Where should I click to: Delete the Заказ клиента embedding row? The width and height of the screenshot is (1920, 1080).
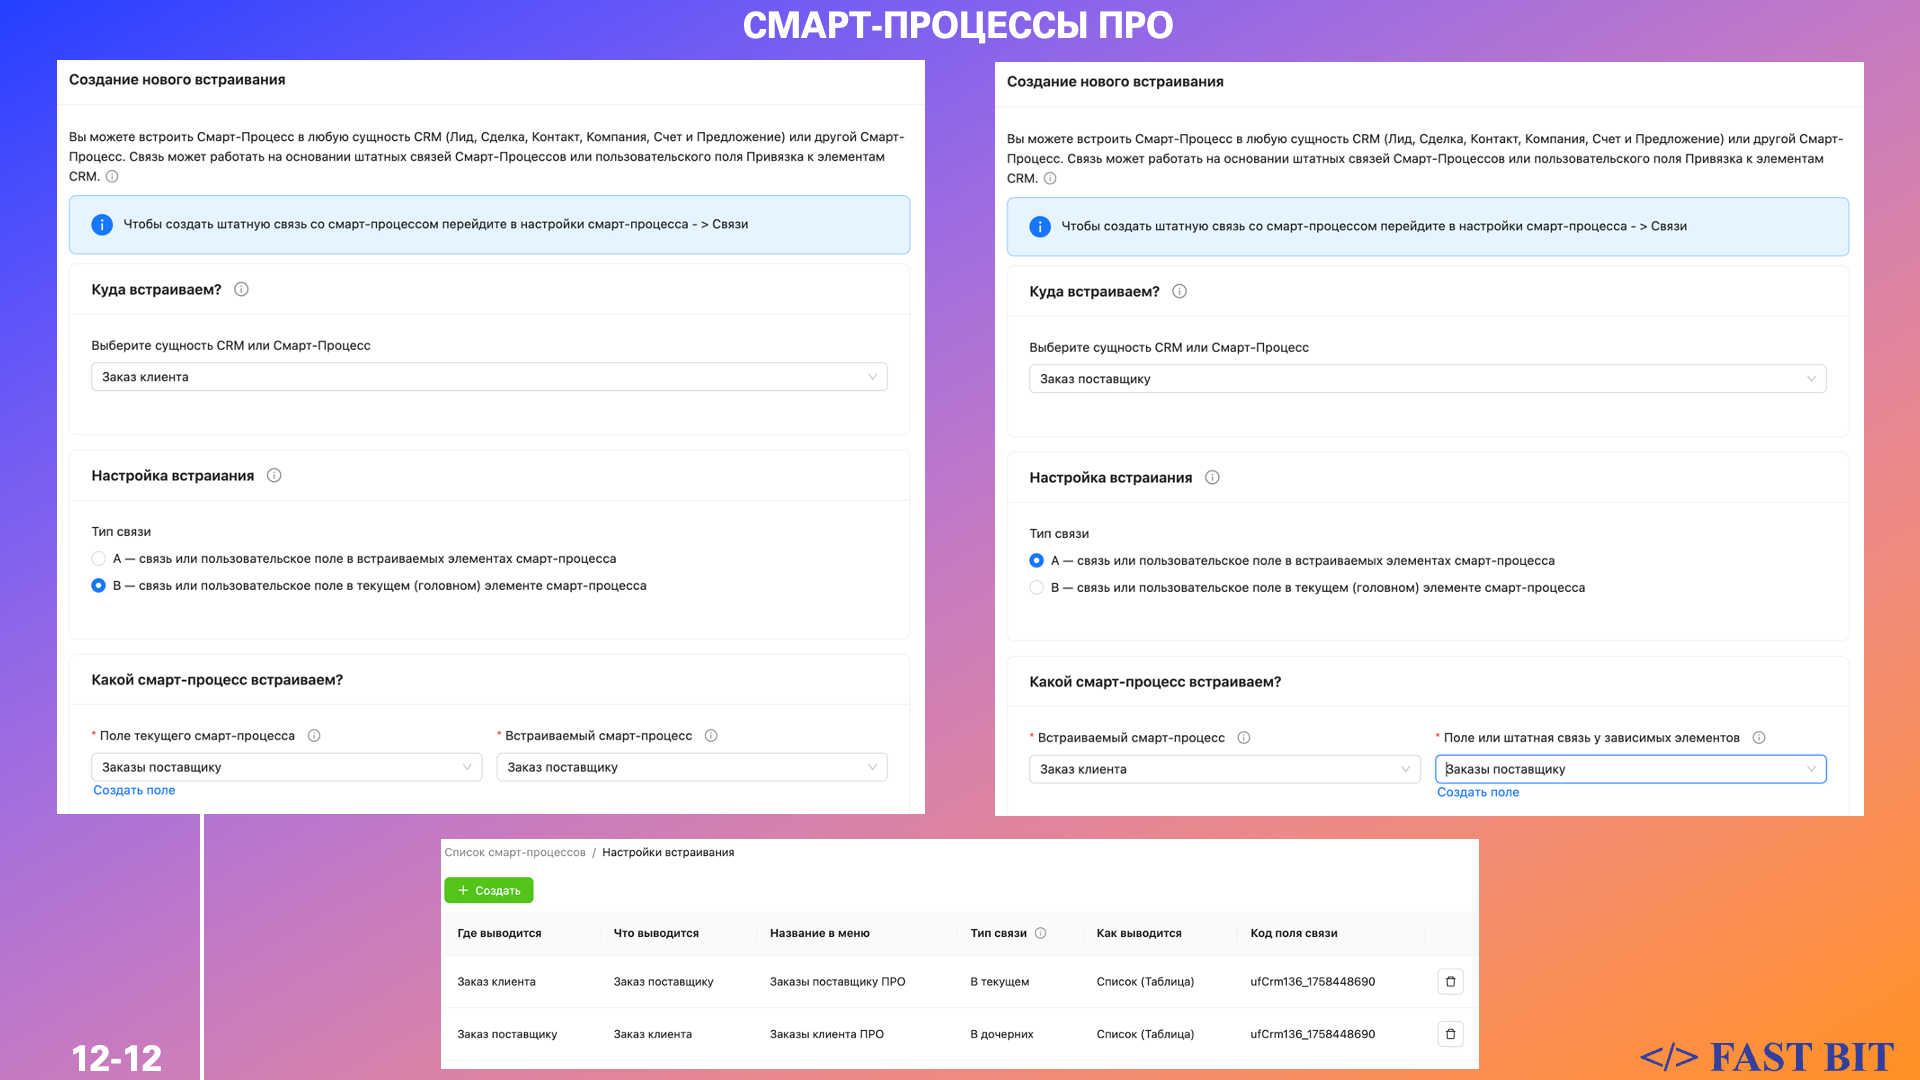(x=1450, y=982)
